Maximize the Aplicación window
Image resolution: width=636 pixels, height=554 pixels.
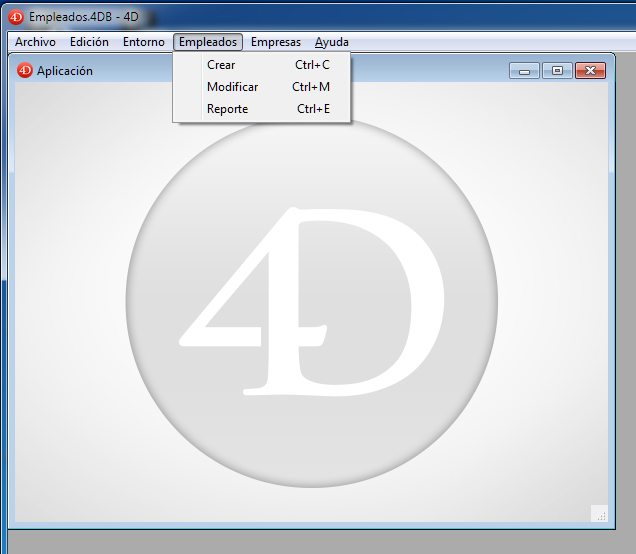(557, 70)
